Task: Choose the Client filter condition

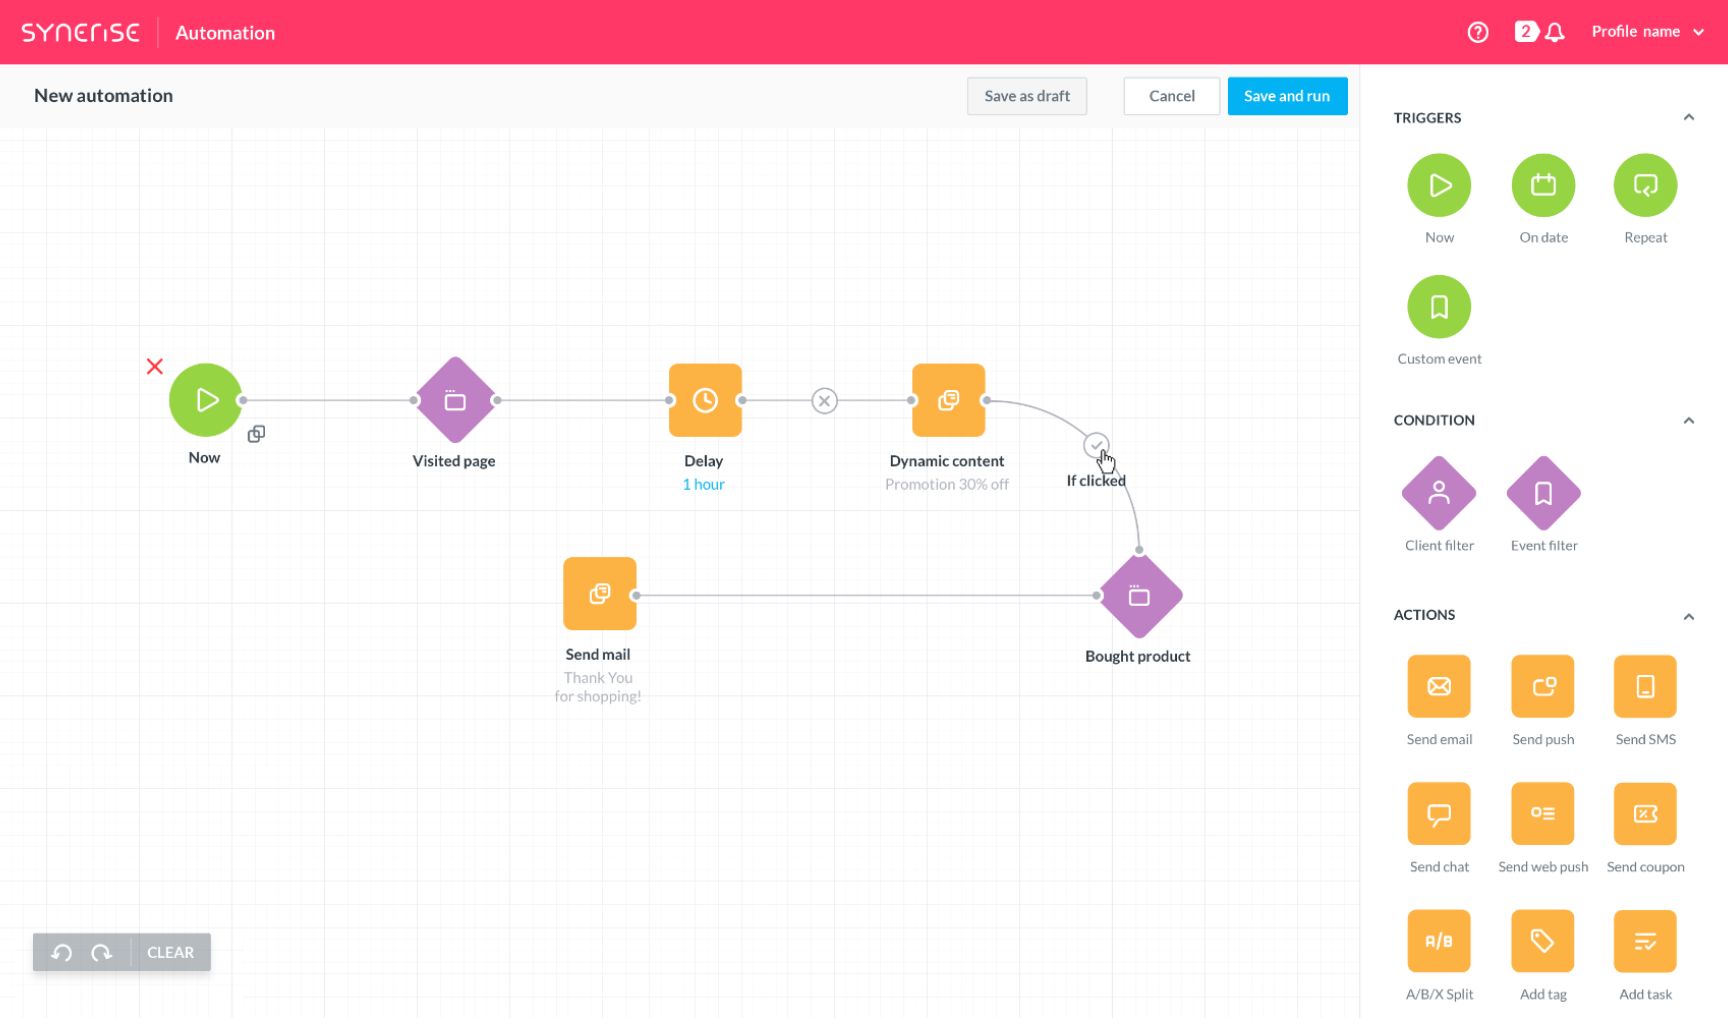Action: click(1438, 493)
